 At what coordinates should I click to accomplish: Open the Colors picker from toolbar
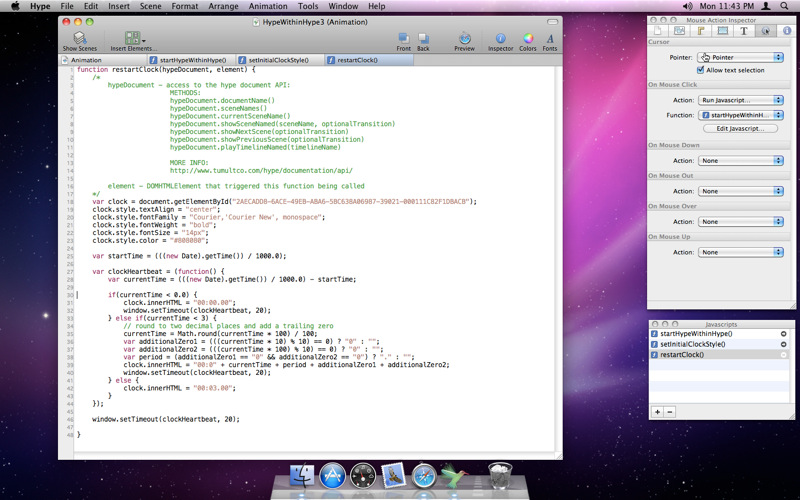[527, 39]
